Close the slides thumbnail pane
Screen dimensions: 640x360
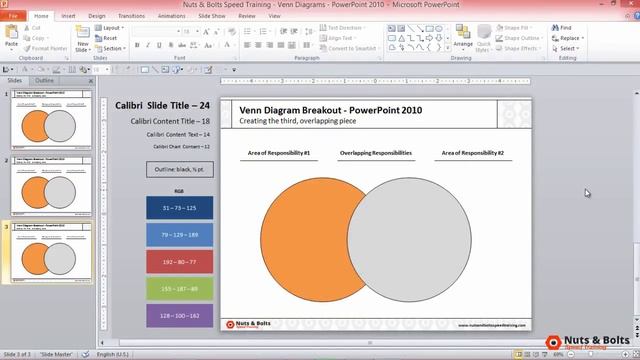pyautogui.click(x=91, y=81)
